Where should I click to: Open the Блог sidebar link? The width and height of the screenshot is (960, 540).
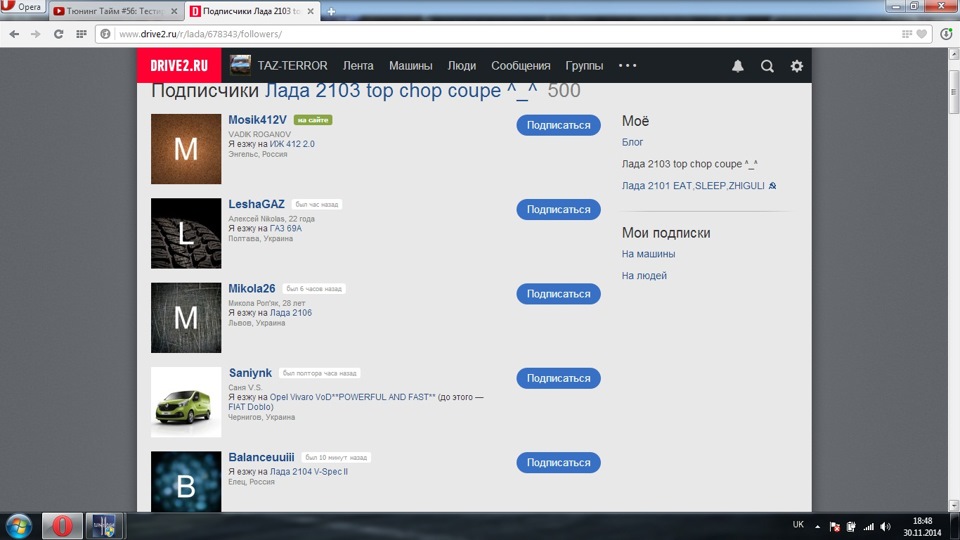(632, 142)
